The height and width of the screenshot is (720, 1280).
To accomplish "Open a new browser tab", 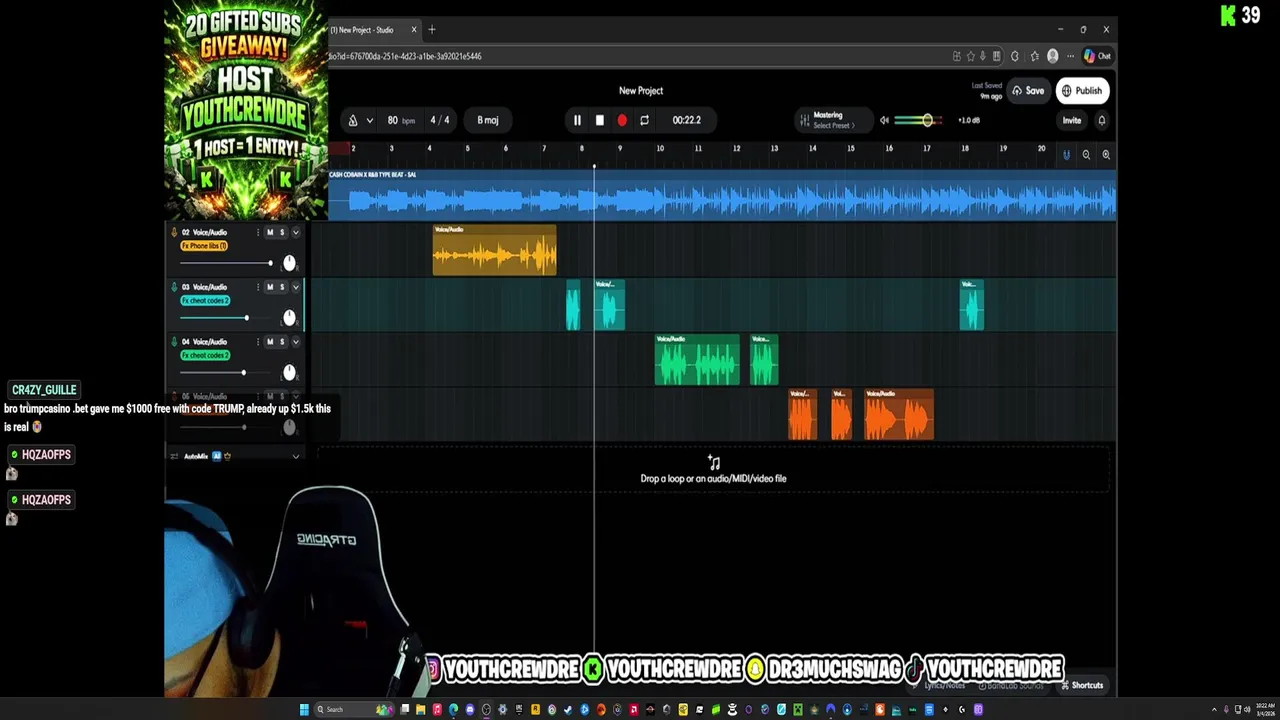I will click(x=432, y=30).
